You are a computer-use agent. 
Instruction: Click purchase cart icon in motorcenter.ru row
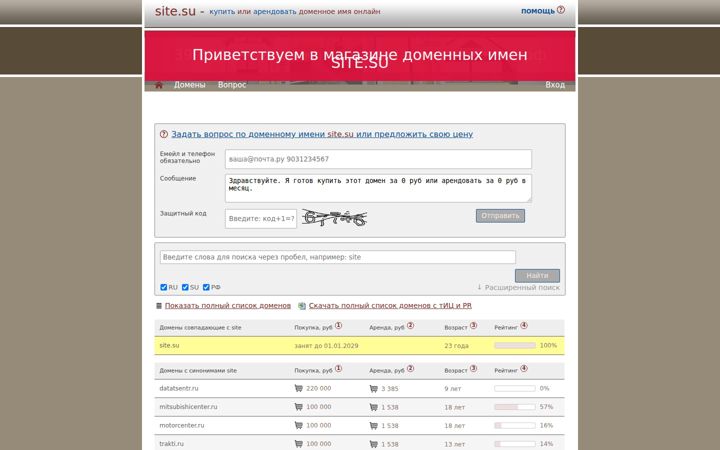click(x=298, y=425)
